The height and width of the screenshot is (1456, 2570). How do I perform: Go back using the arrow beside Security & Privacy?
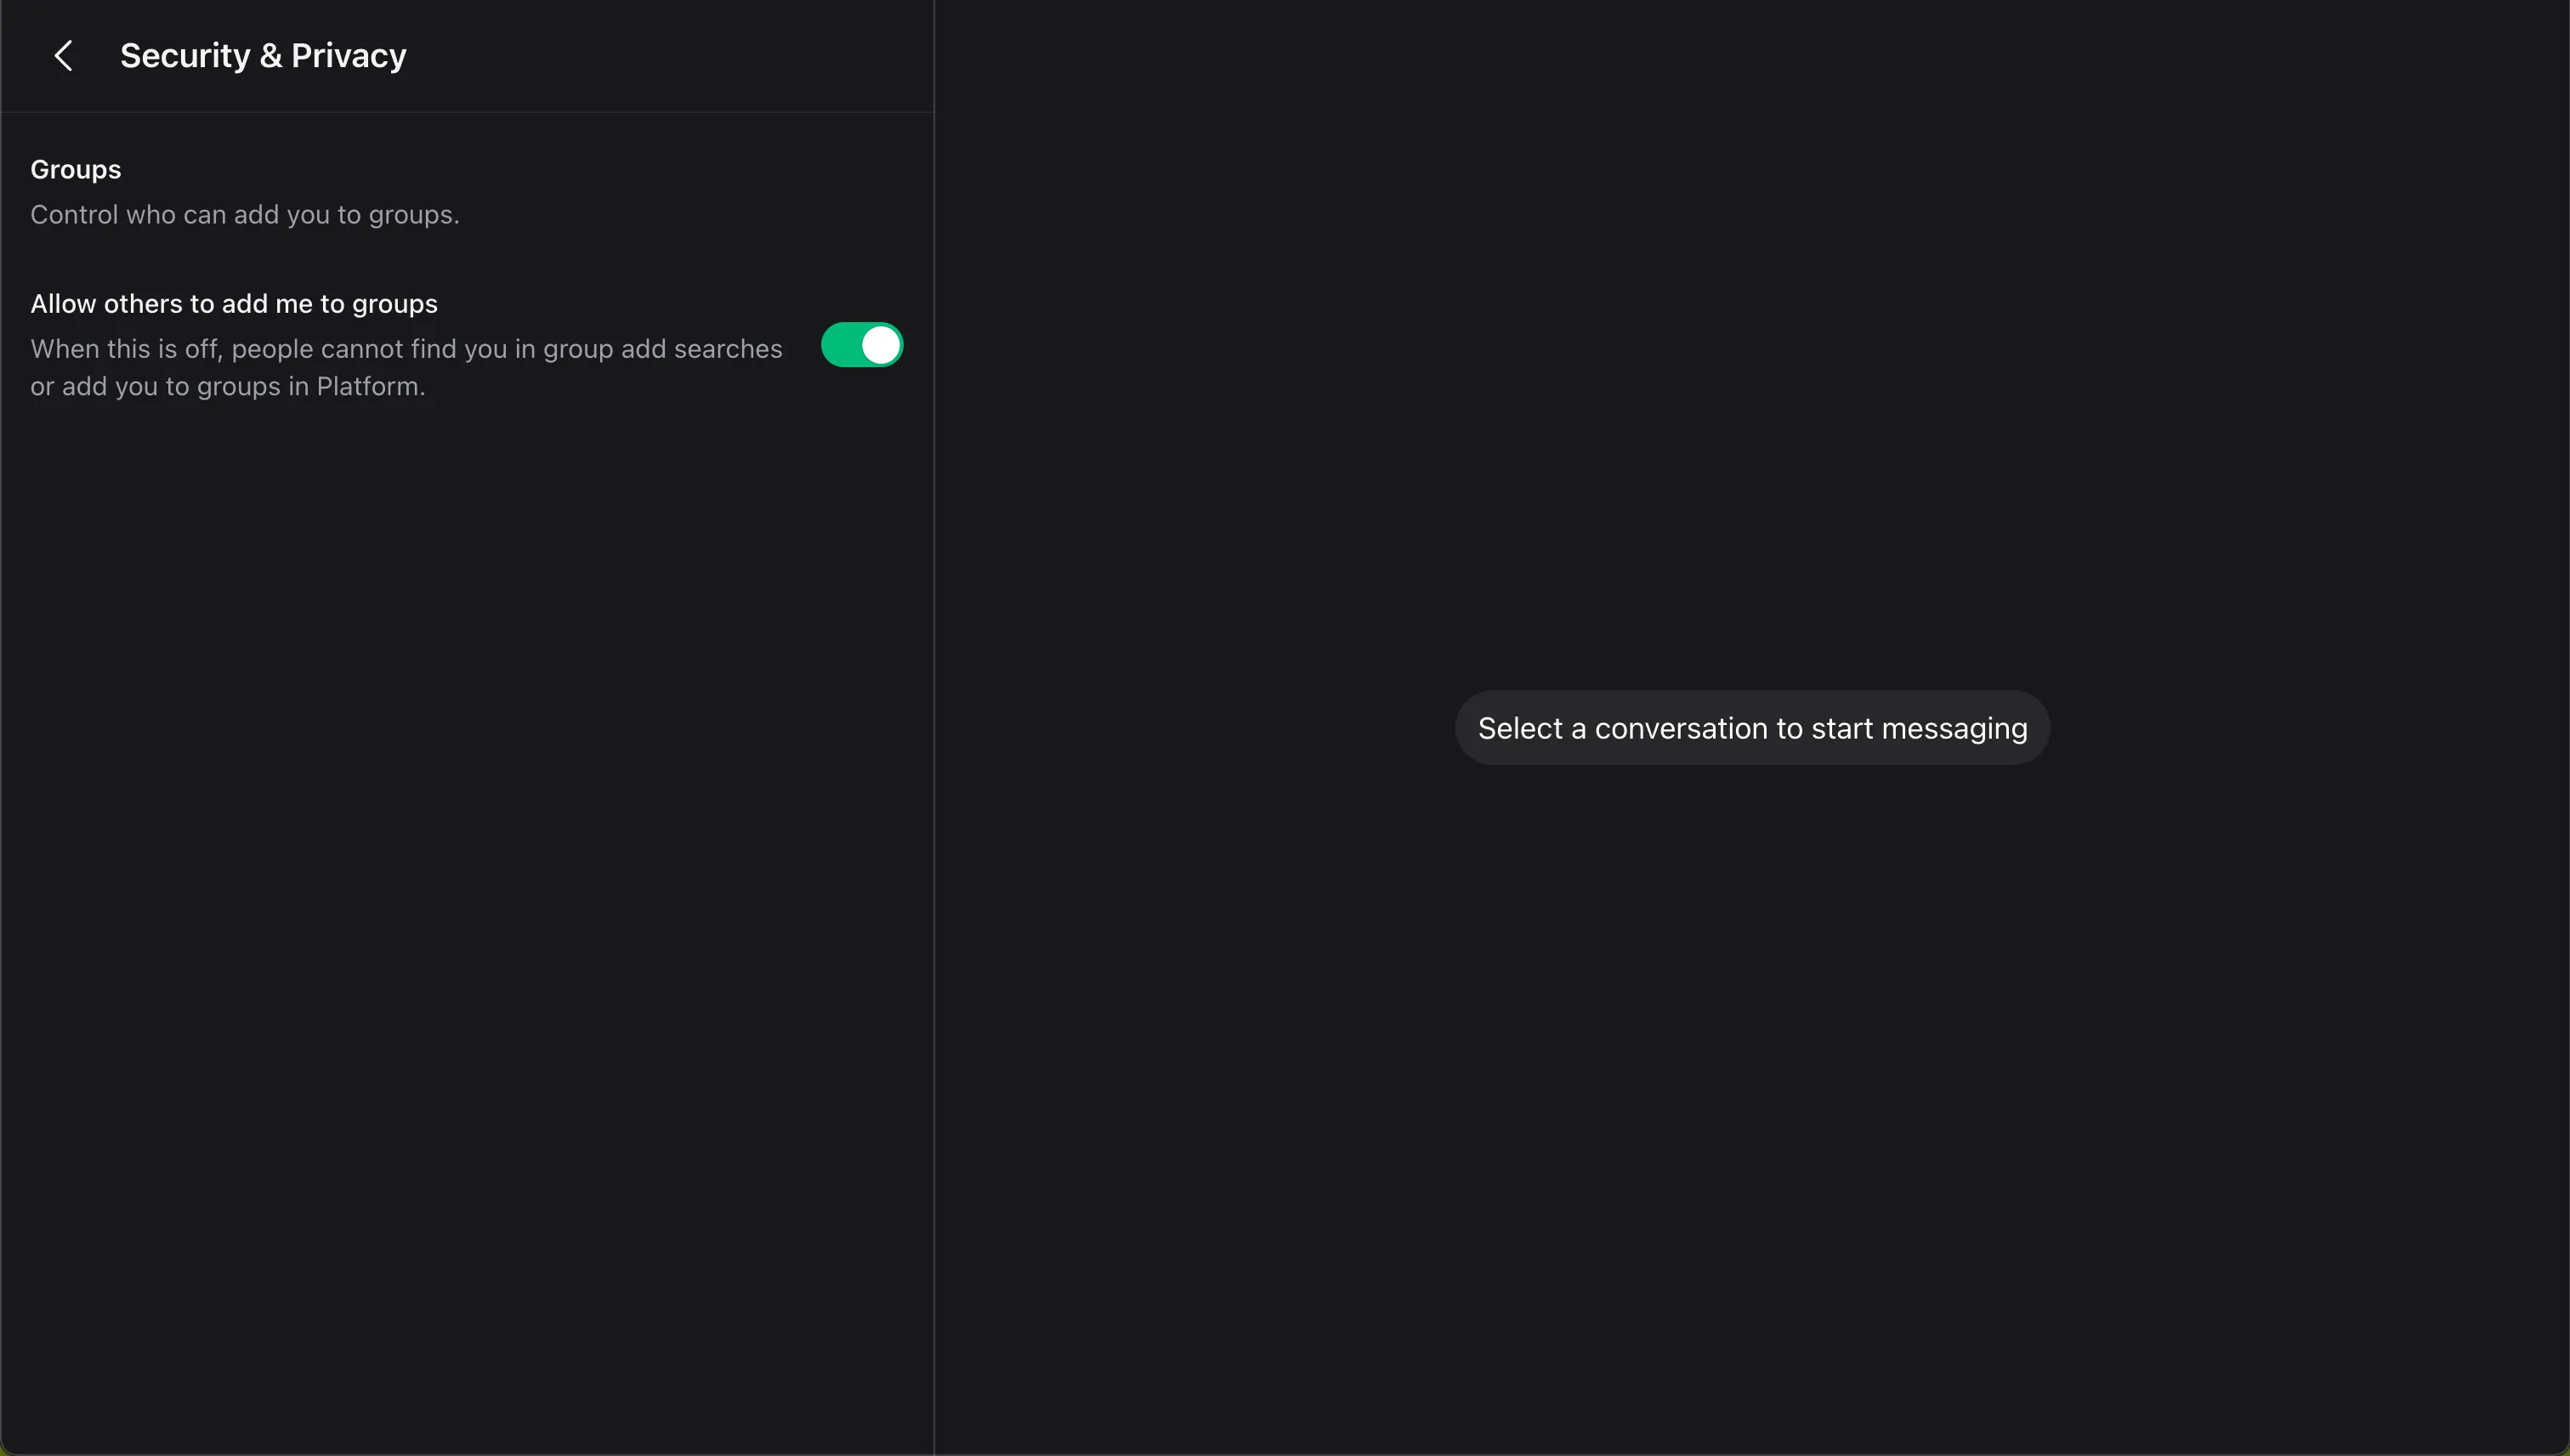click(x=63, y=56)
